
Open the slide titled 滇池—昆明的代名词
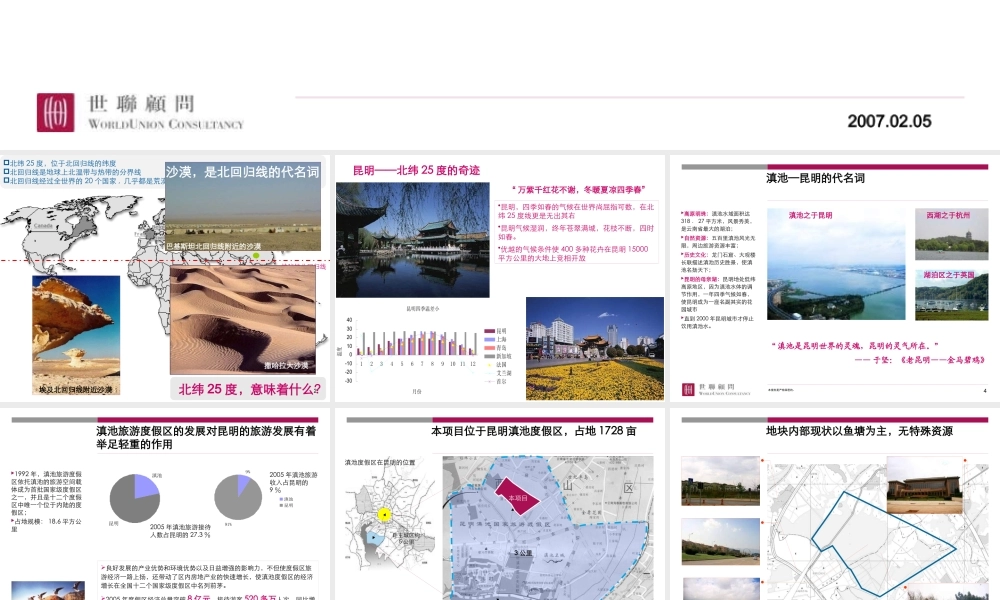point(835,278)
